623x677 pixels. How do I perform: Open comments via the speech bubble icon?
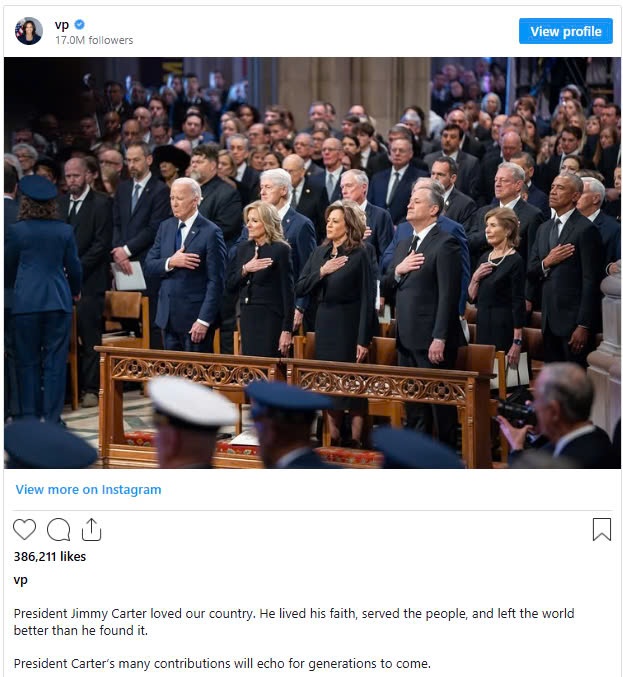click(59, 529)
